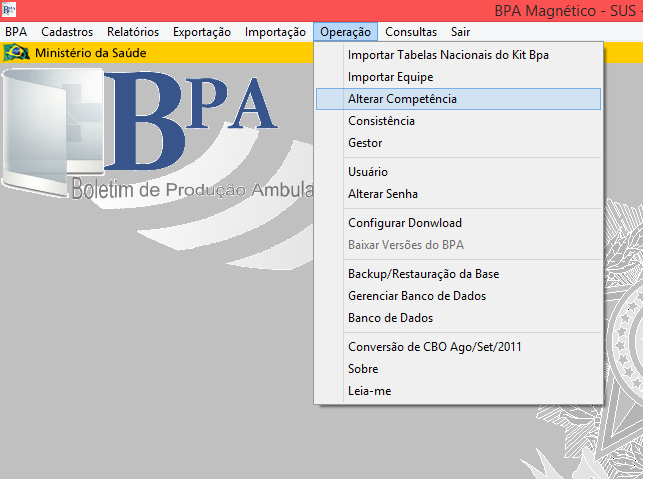Open the Relatórios menu
The width and height of the screenshot is (646, 479).
click(133, 32)
